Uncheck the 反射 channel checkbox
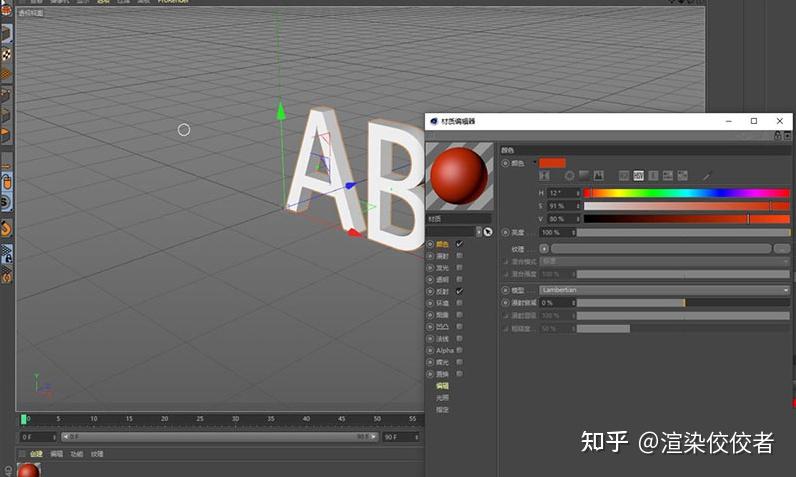Image resolution: width=796 pixels, height=477 pixels. pyautogui.click(x=459, y=291)
